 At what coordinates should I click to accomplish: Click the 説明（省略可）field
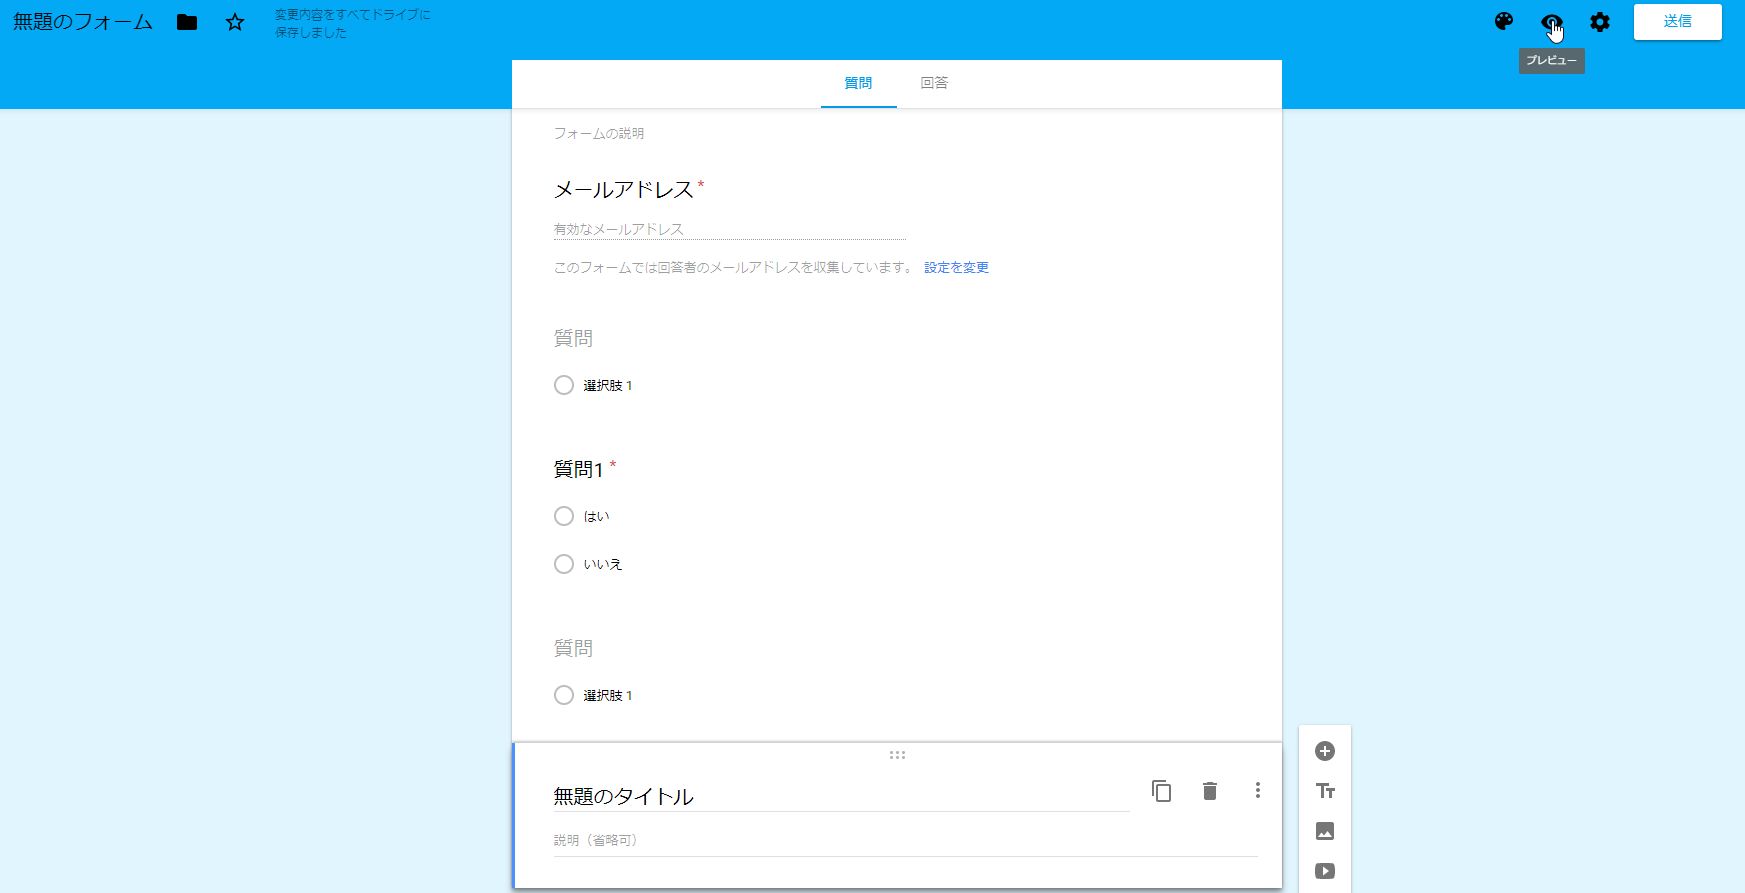(905, 840)
